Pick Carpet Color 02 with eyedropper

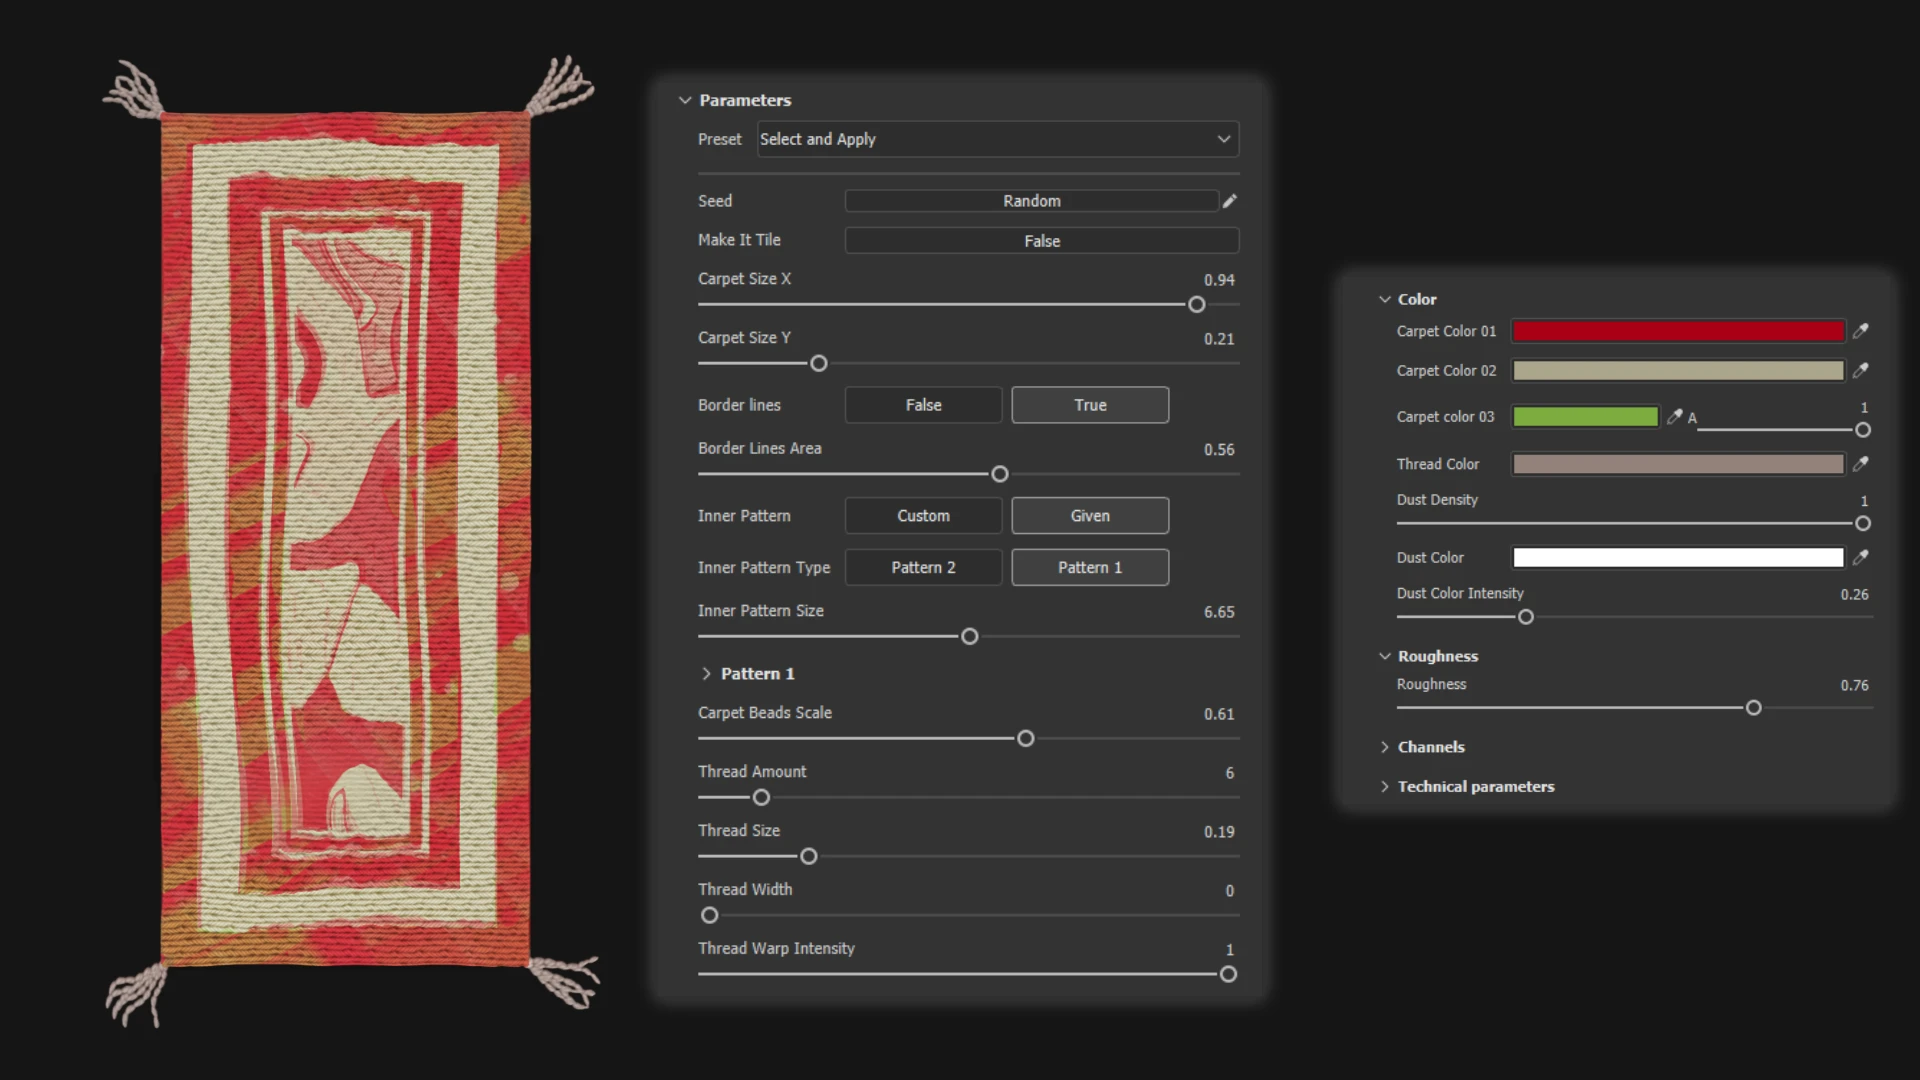click(x=1860, y=371)
